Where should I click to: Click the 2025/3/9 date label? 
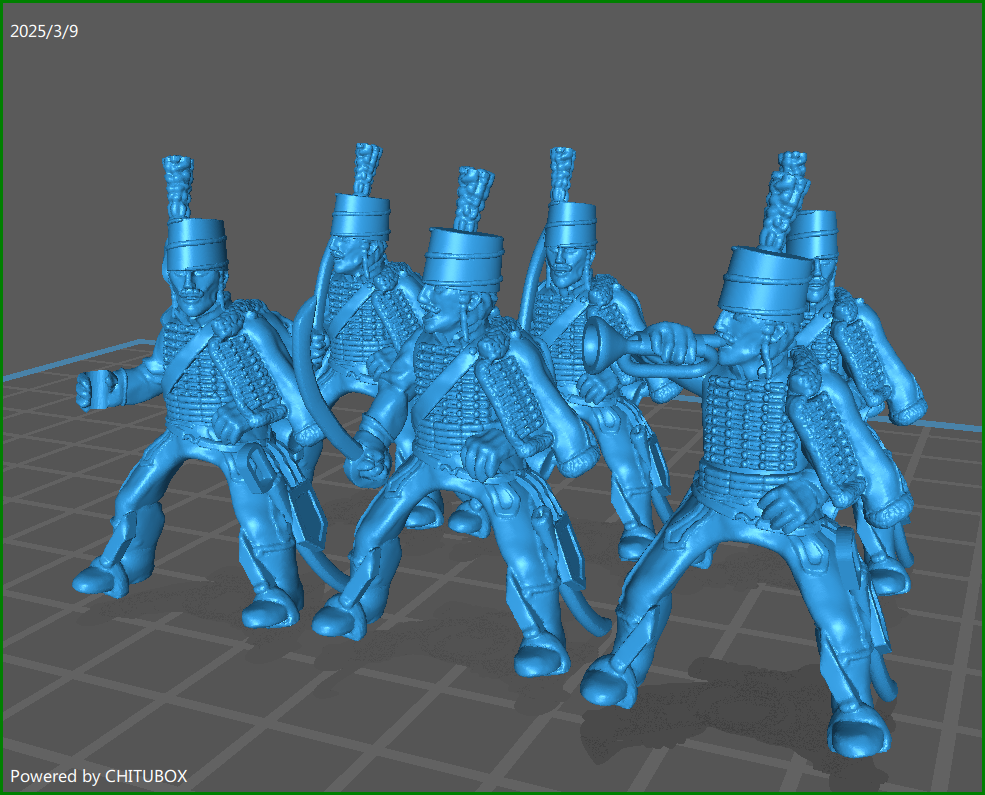pyautogui.click(x=46, y=31)
